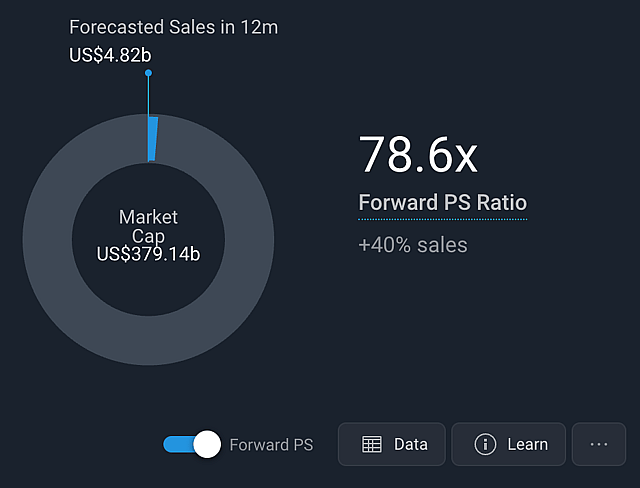The width and height of the screenshot is (640, 488).
Task: Click the blue leader line above donut
Action: [149, 96]
